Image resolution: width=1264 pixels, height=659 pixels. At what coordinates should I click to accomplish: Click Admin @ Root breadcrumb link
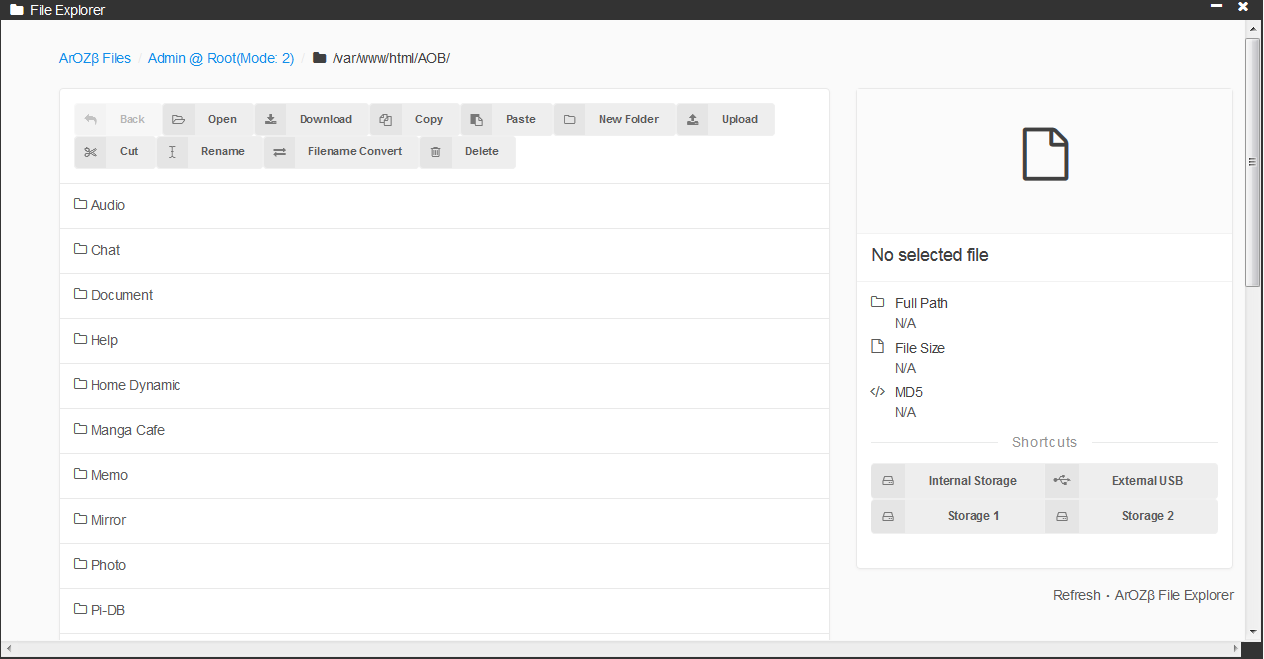click(x=221, y=58)
